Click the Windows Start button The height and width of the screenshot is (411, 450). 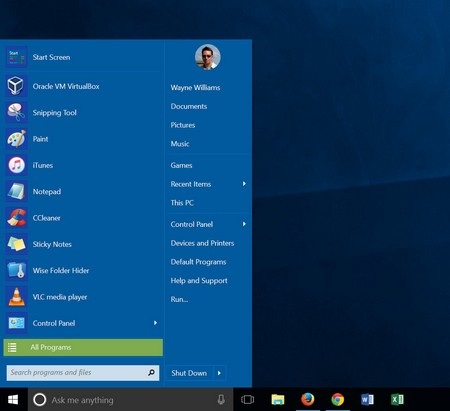pos(13,399)
